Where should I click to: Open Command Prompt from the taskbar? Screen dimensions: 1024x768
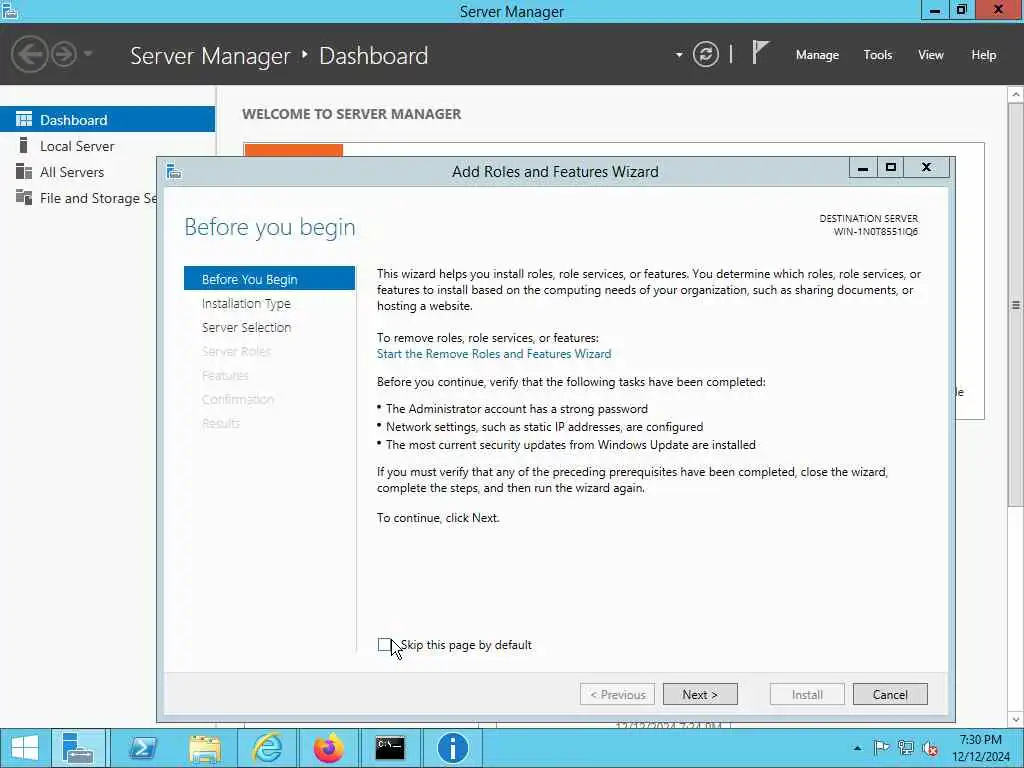pyautogui.click(x=390, y=748)
